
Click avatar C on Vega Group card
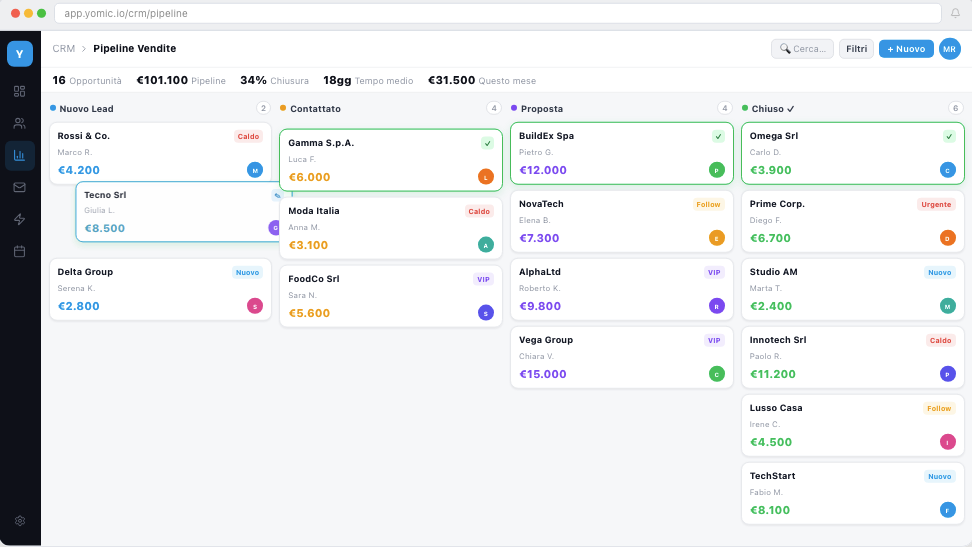coord(717,374)
